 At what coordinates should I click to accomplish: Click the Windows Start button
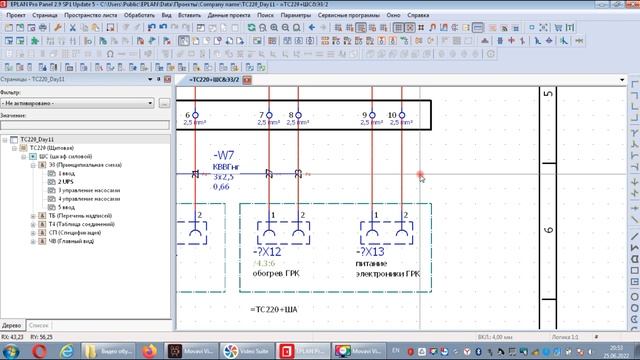click(11, 351)
